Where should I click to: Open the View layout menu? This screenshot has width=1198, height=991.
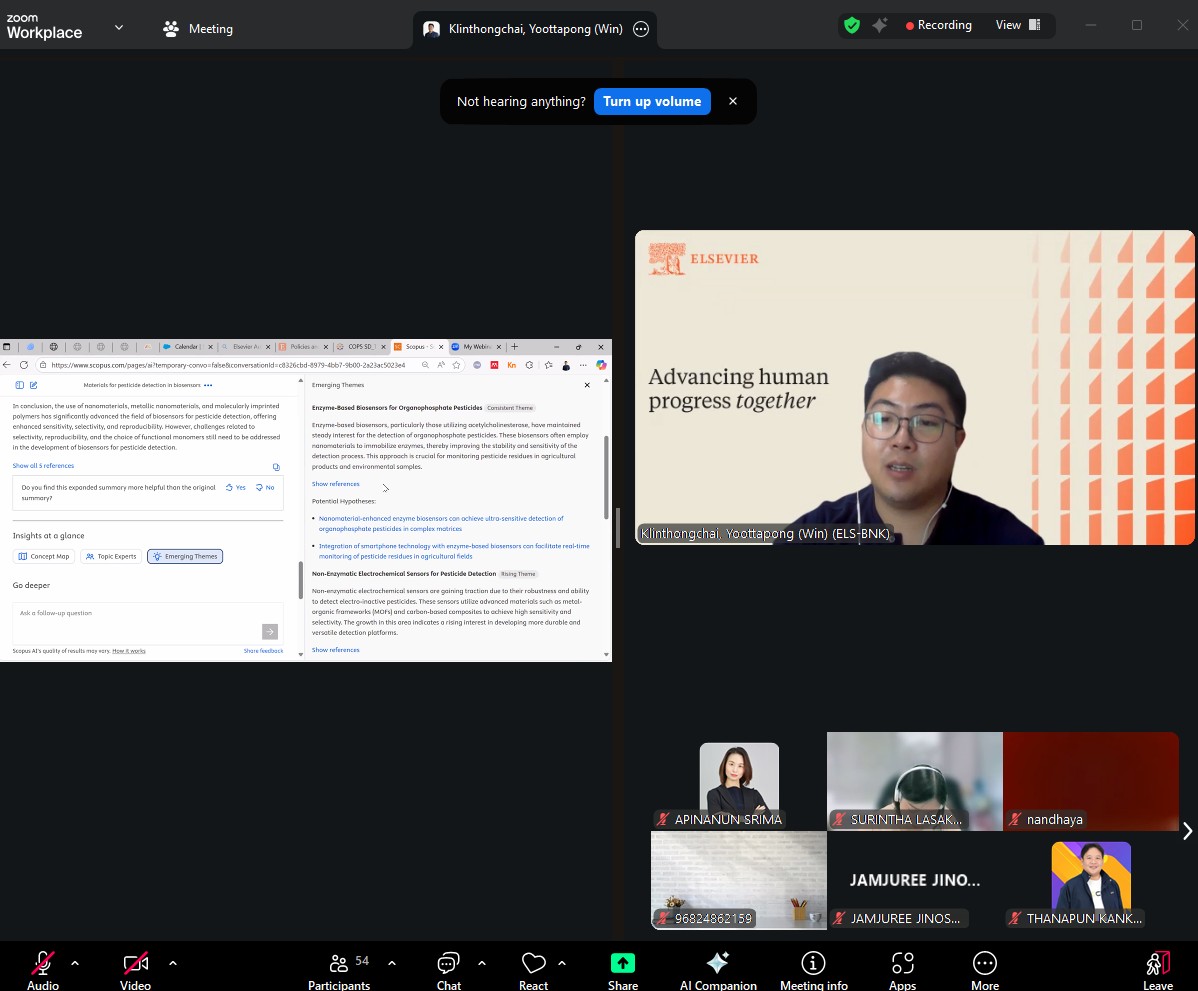pos(1017,25)
